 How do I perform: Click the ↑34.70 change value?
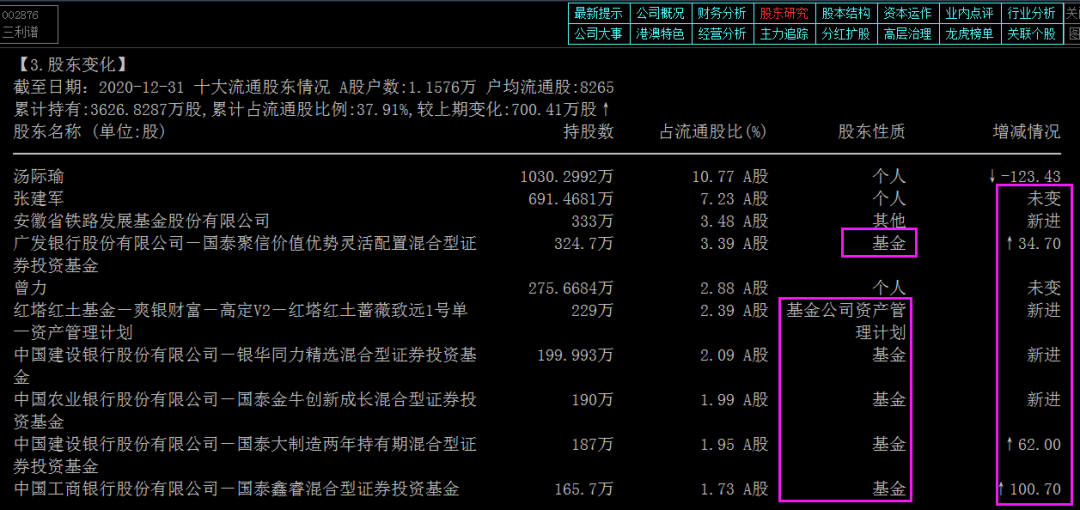[x=1032, y=243]
